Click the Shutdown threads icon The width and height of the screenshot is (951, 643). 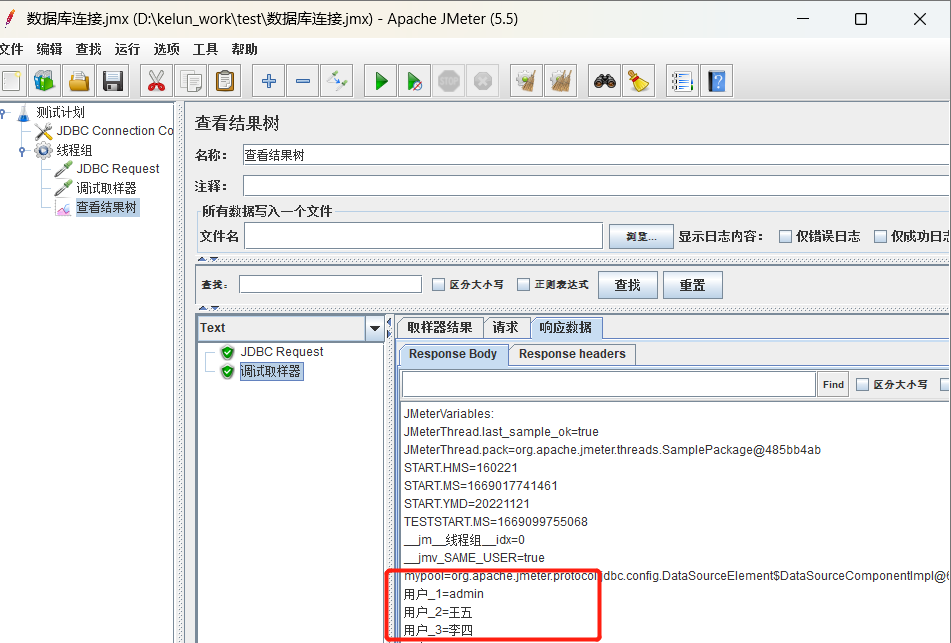coord(483,81)
